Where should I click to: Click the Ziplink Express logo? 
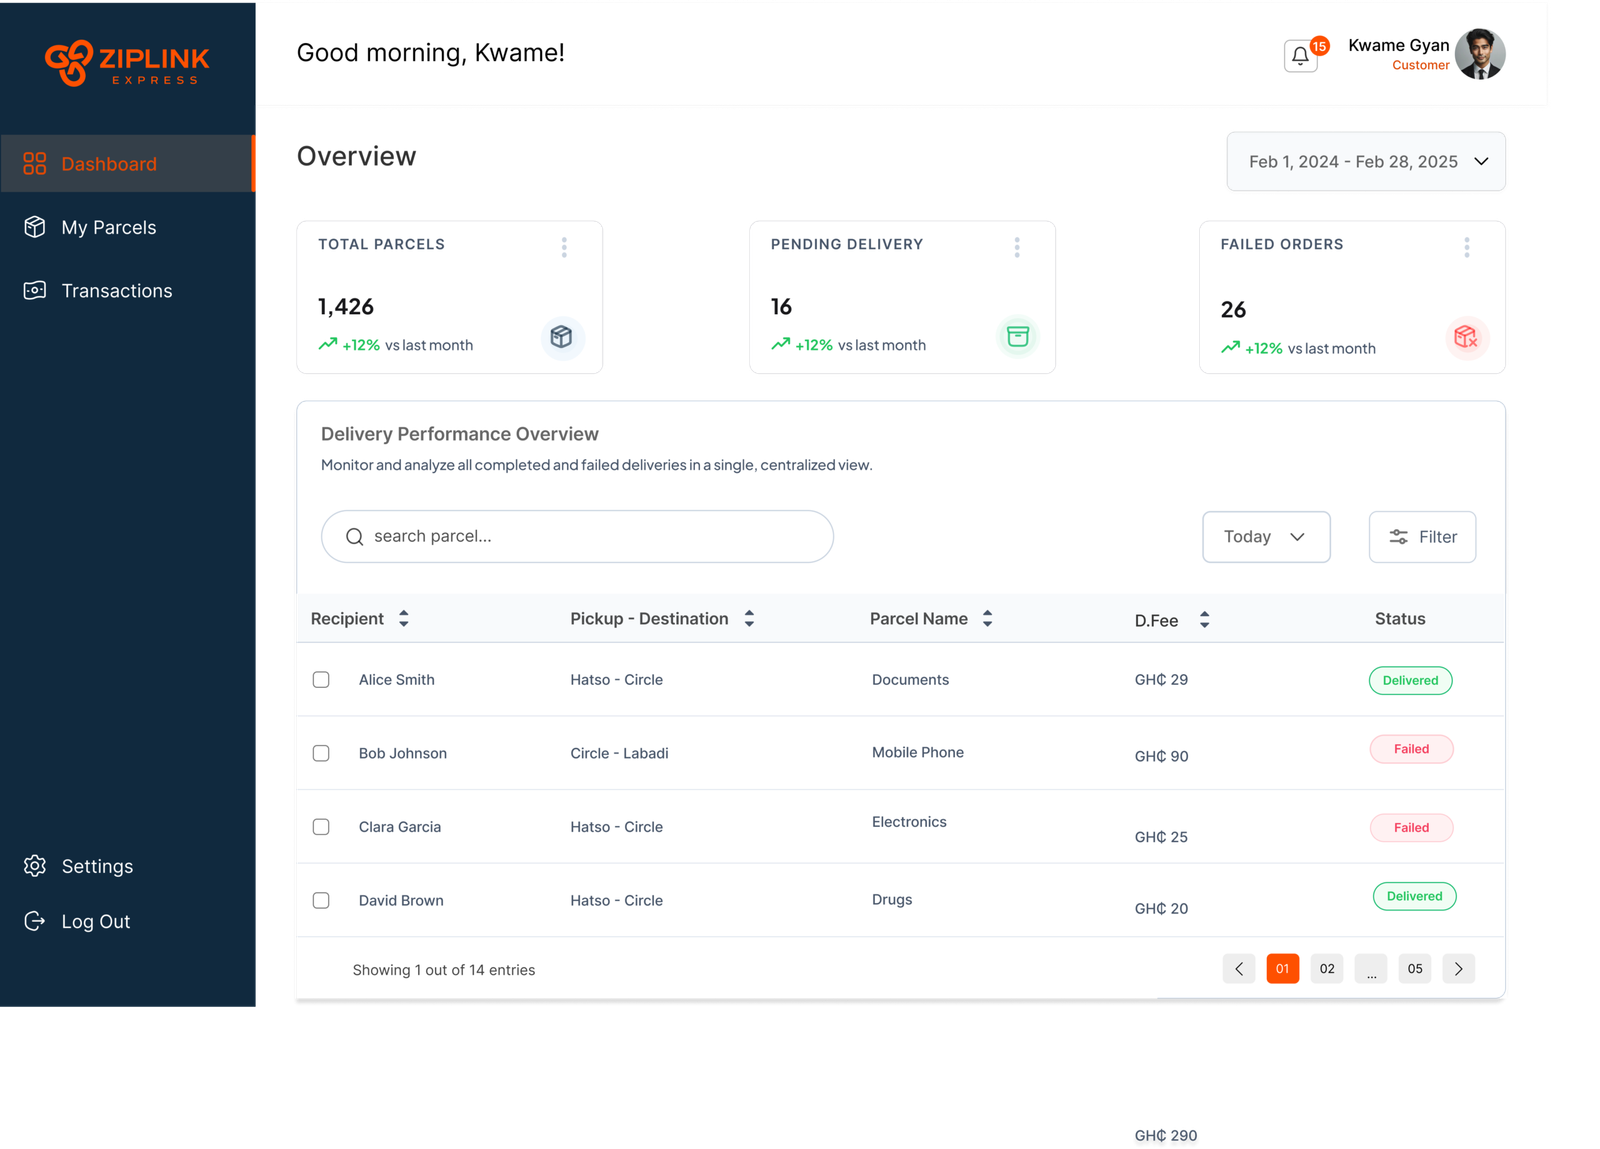click(127, 64)
